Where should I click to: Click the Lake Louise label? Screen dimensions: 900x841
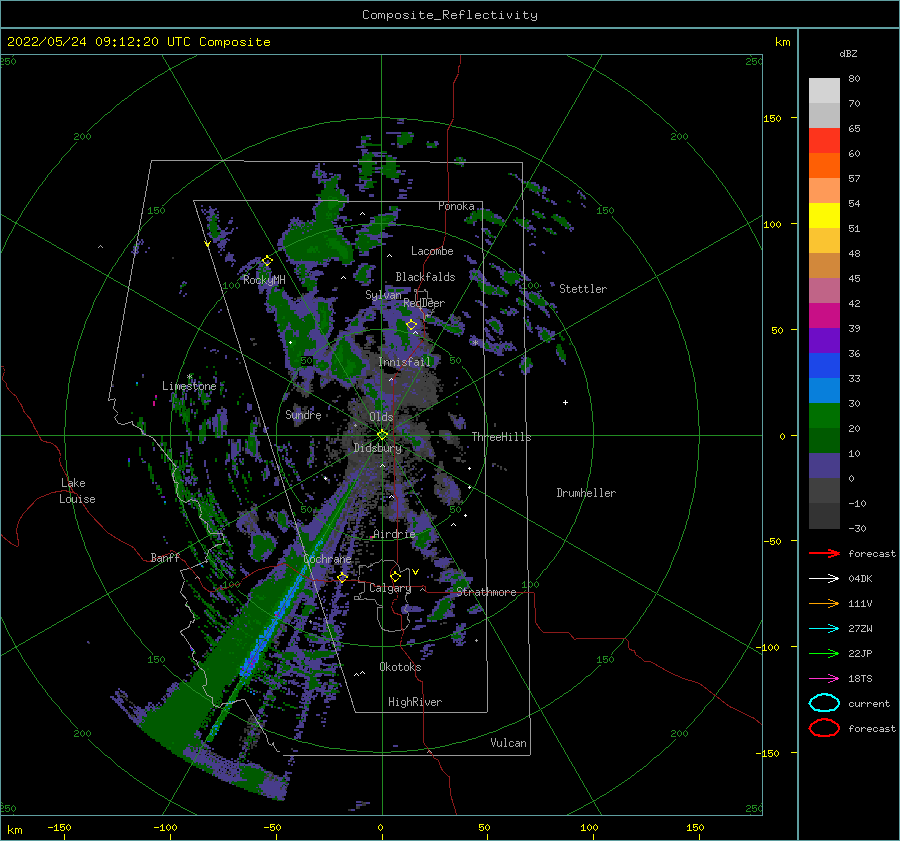click(x=77, y=491)
